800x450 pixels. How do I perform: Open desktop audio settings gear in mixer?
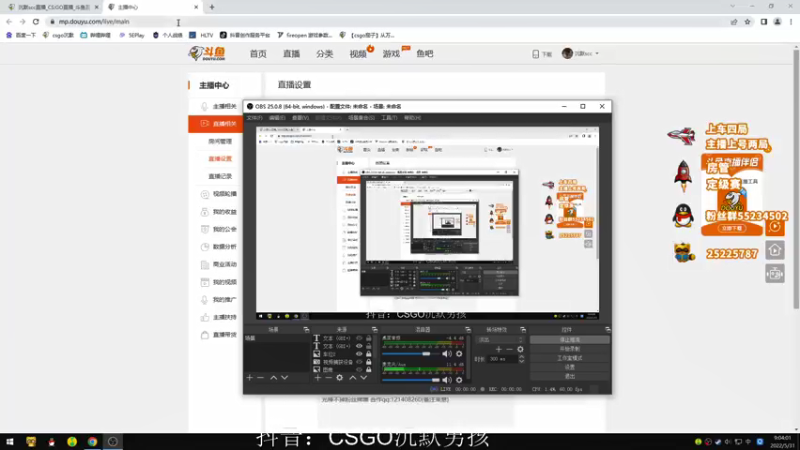point(459,354)
